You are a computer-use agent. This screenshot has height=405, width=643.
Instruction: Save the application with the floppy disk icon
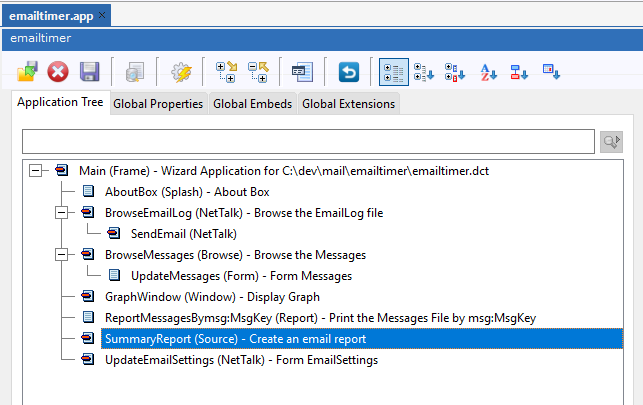(89, 72)
